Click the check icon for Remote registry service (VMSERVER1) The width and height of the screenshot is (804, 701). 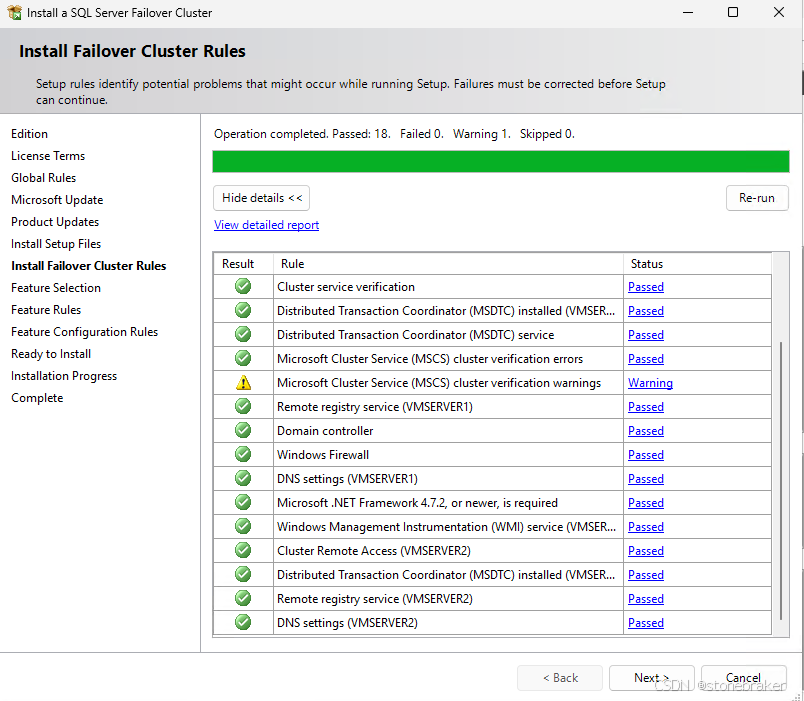click(x=243, y=406)
